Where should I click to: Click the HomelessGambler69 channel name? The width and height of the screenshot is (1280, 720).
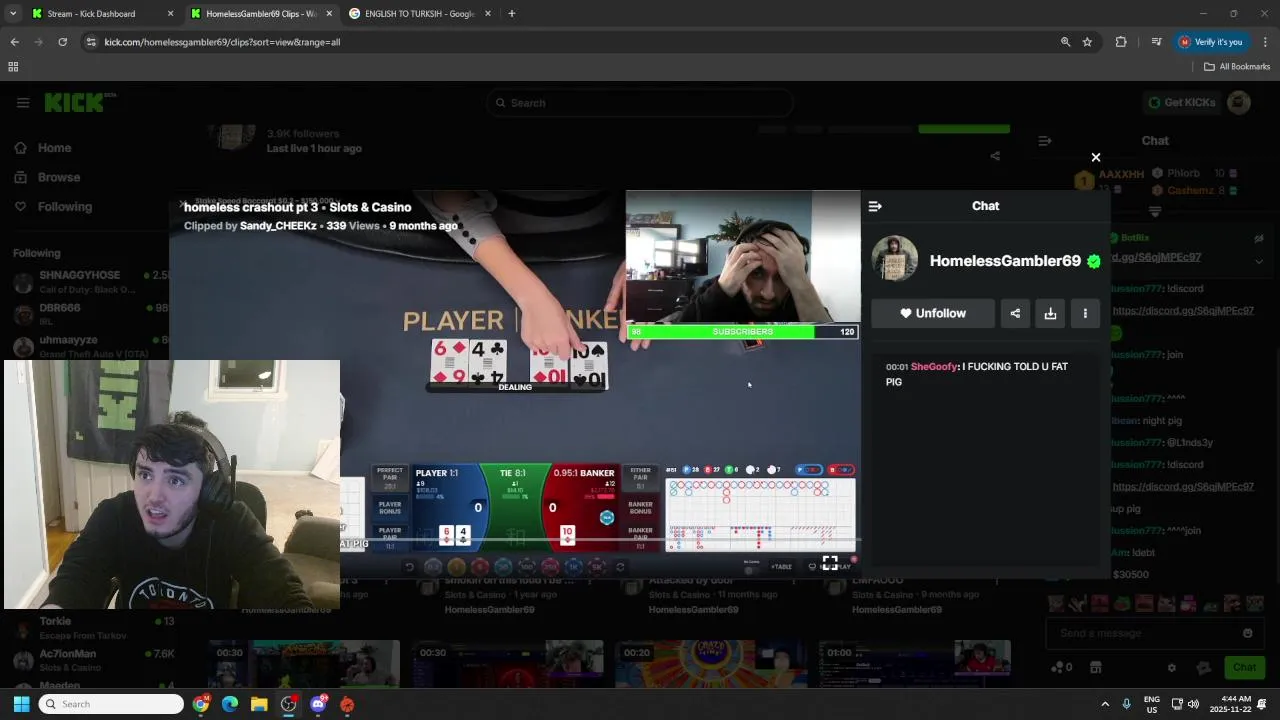point(1005,261)
